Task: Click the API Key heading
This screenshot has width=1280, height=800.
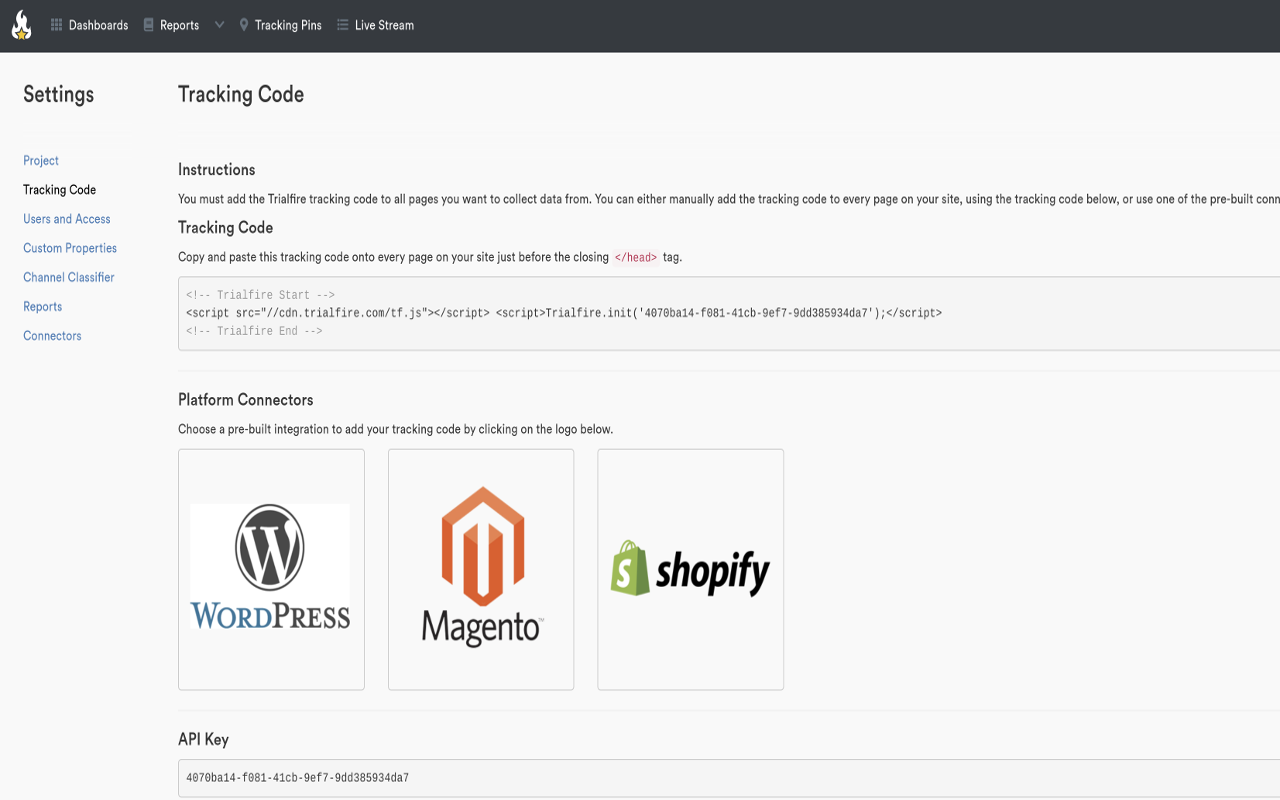Action: pyautogui.click(x=203, y=740)
